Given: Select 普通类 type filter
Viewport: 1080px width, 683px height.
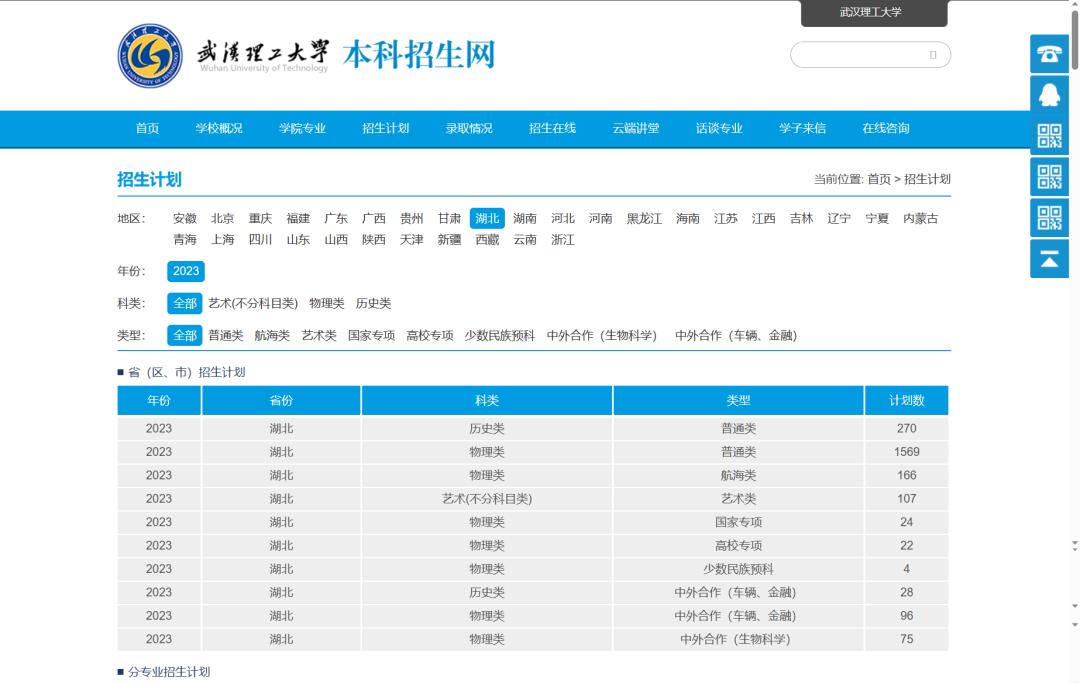Looking at the screenshot, I should pos(226,336).
